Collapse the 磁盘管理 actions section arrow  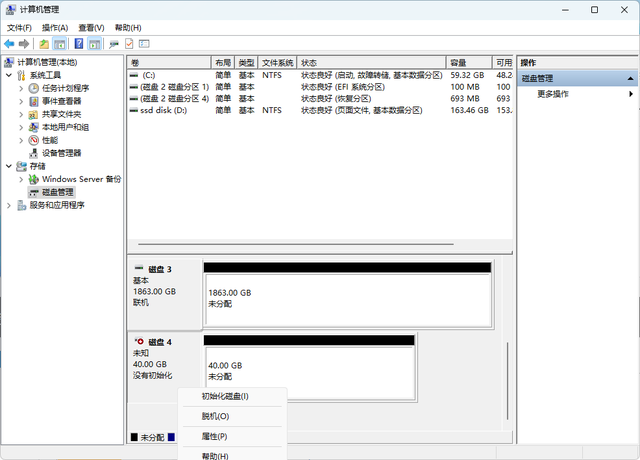[x=630, y=78]
